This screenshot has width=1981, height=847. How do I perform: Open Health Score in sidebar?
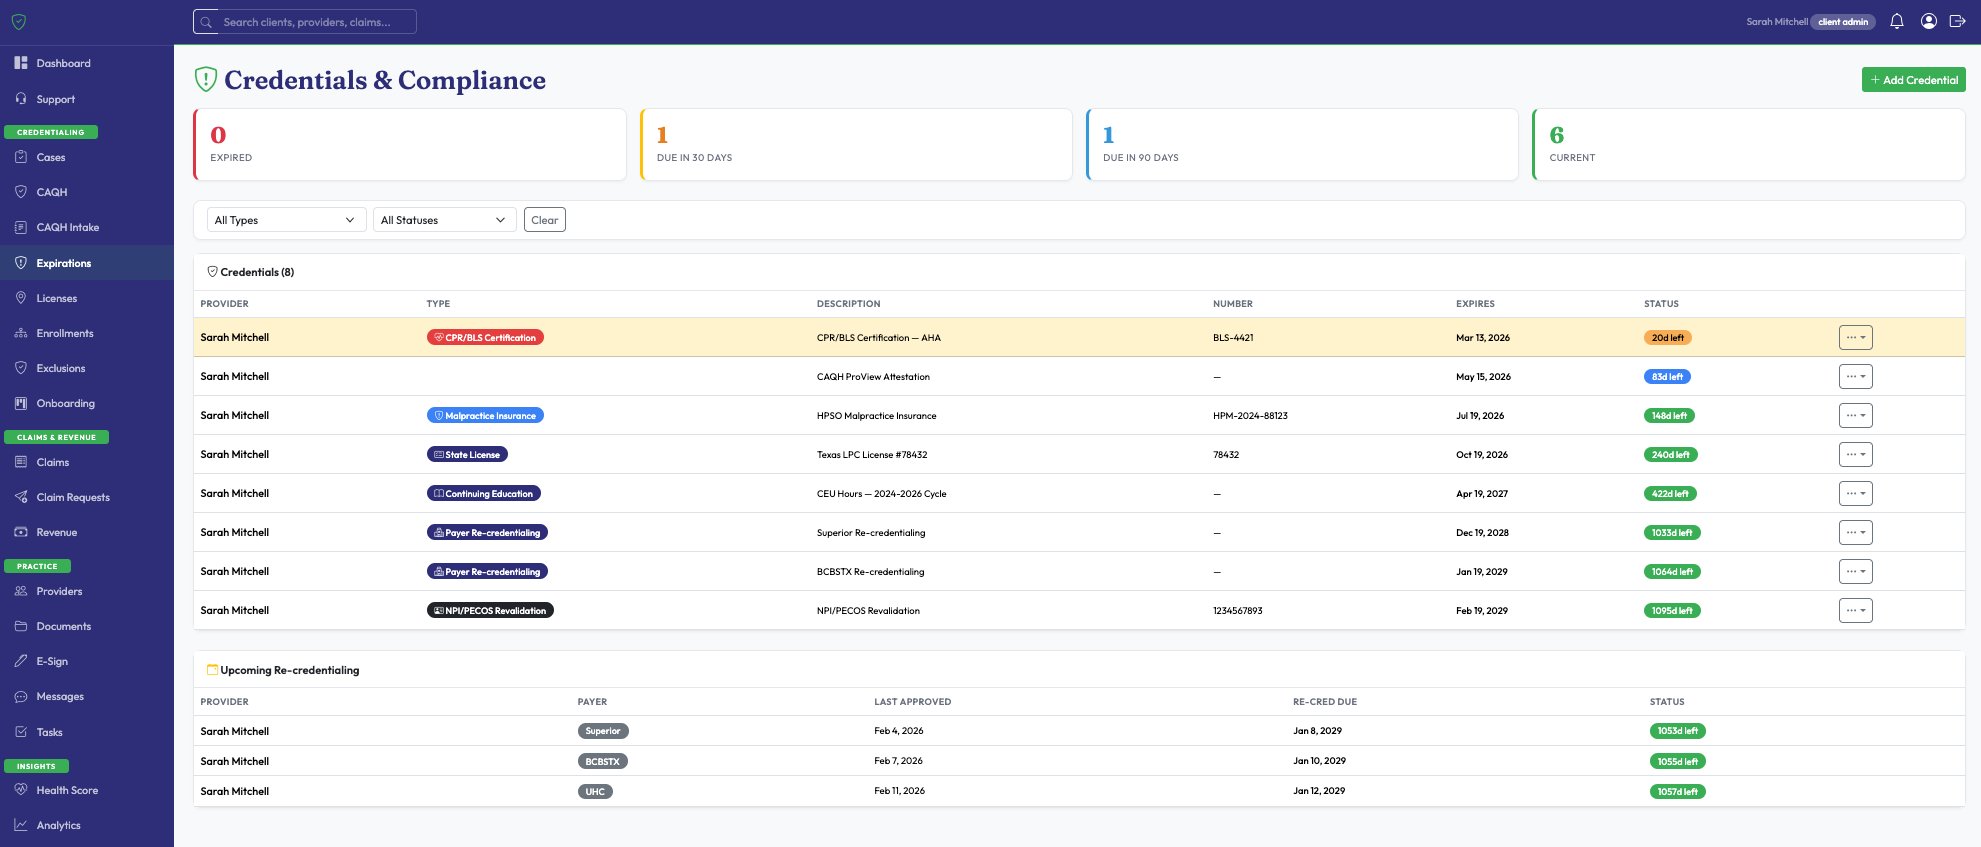pyautogui.click(x=67, y=790)
